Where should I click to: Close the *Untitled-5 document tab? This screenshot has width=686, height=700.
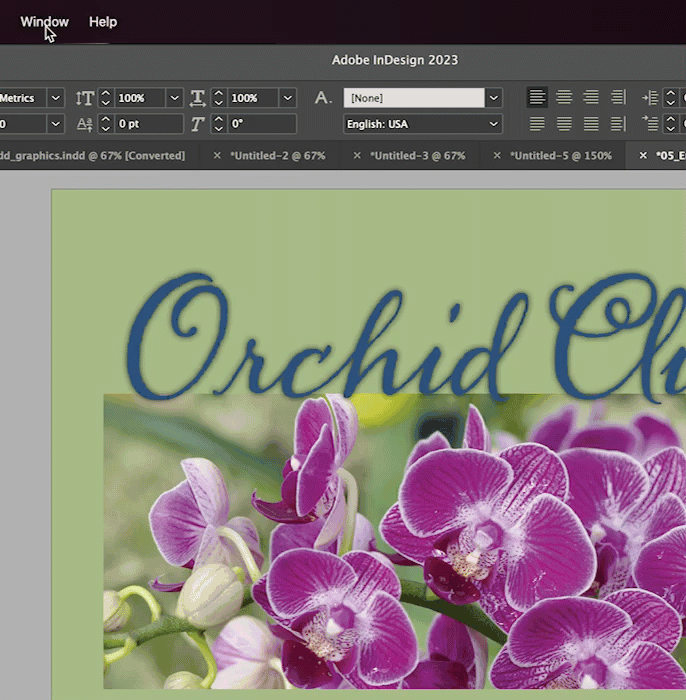497,155
